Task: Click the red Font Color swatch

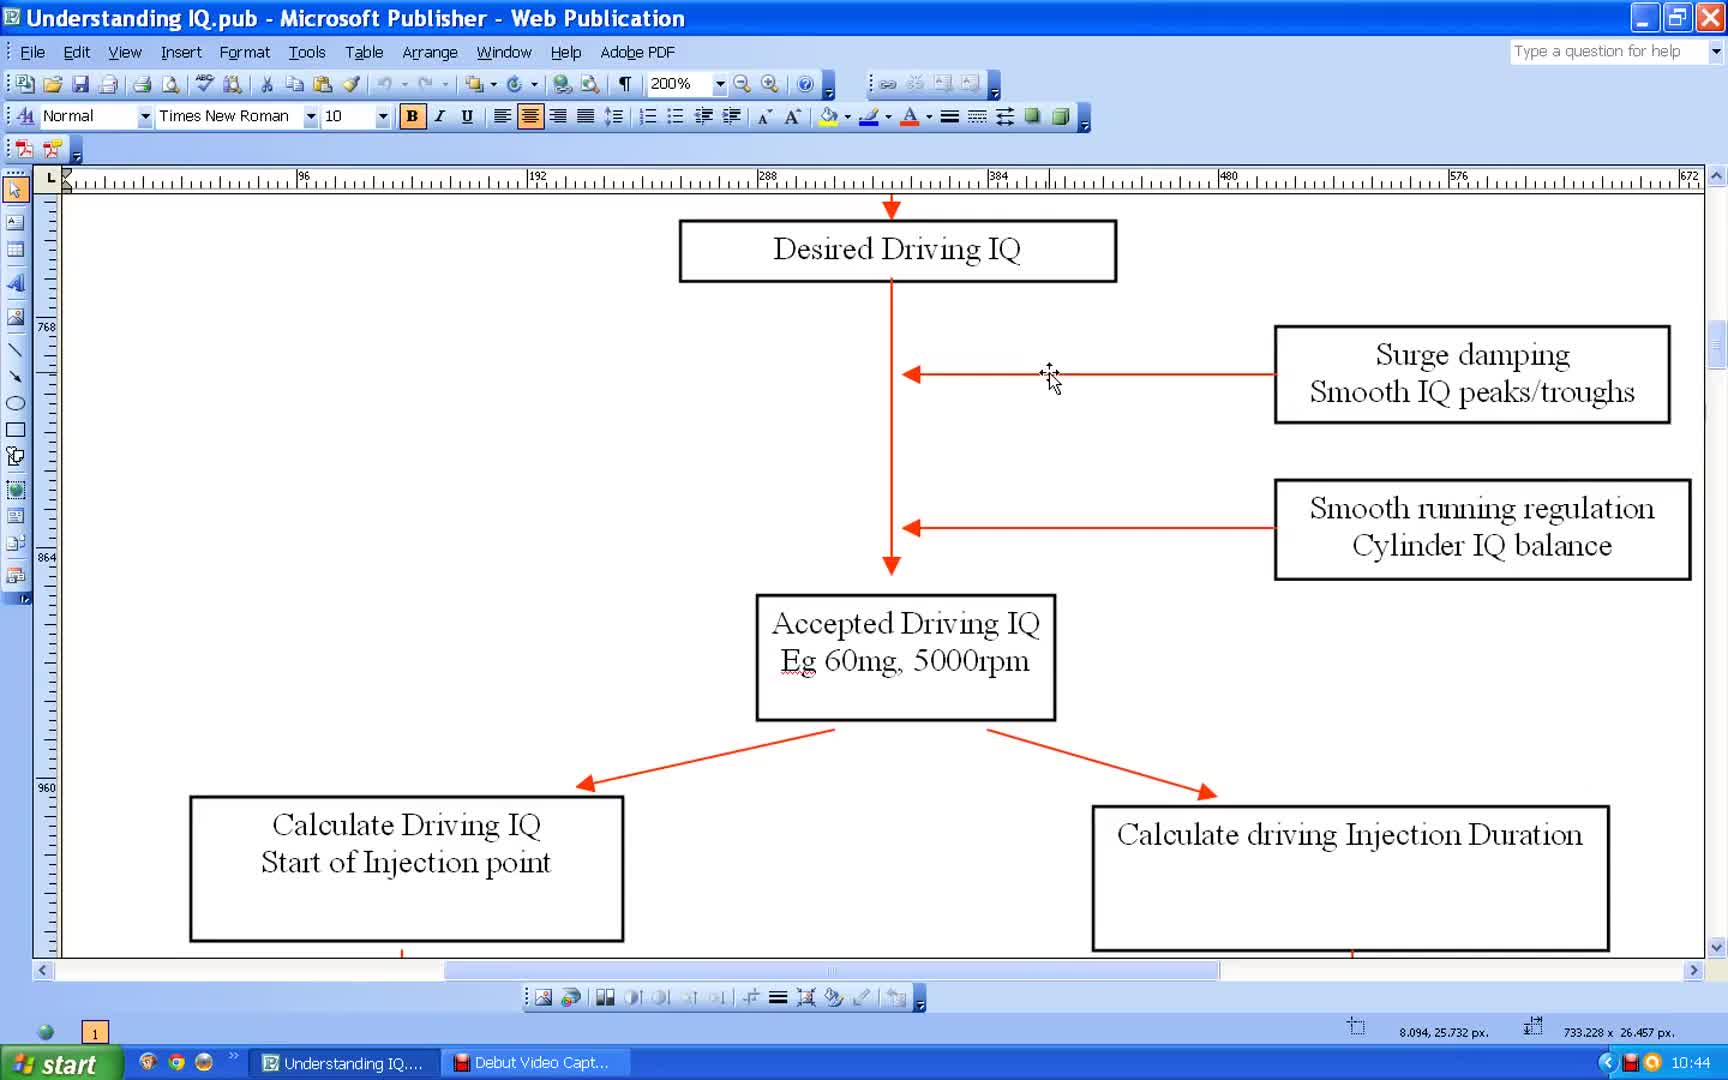Action: pos(909,117)
